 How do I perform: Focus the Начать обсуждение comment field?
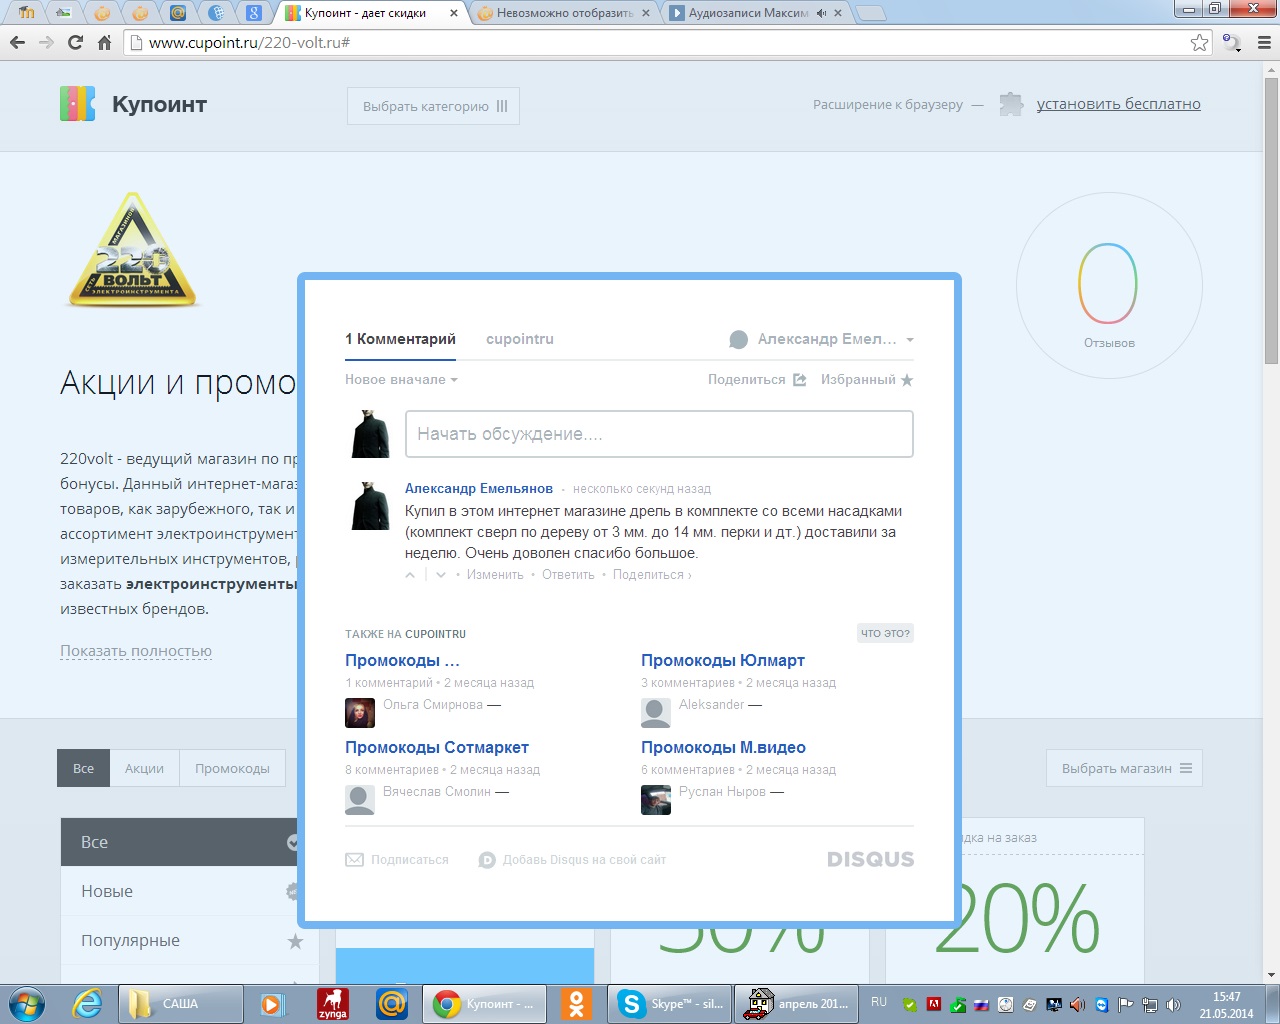click(x=659, y=434)
